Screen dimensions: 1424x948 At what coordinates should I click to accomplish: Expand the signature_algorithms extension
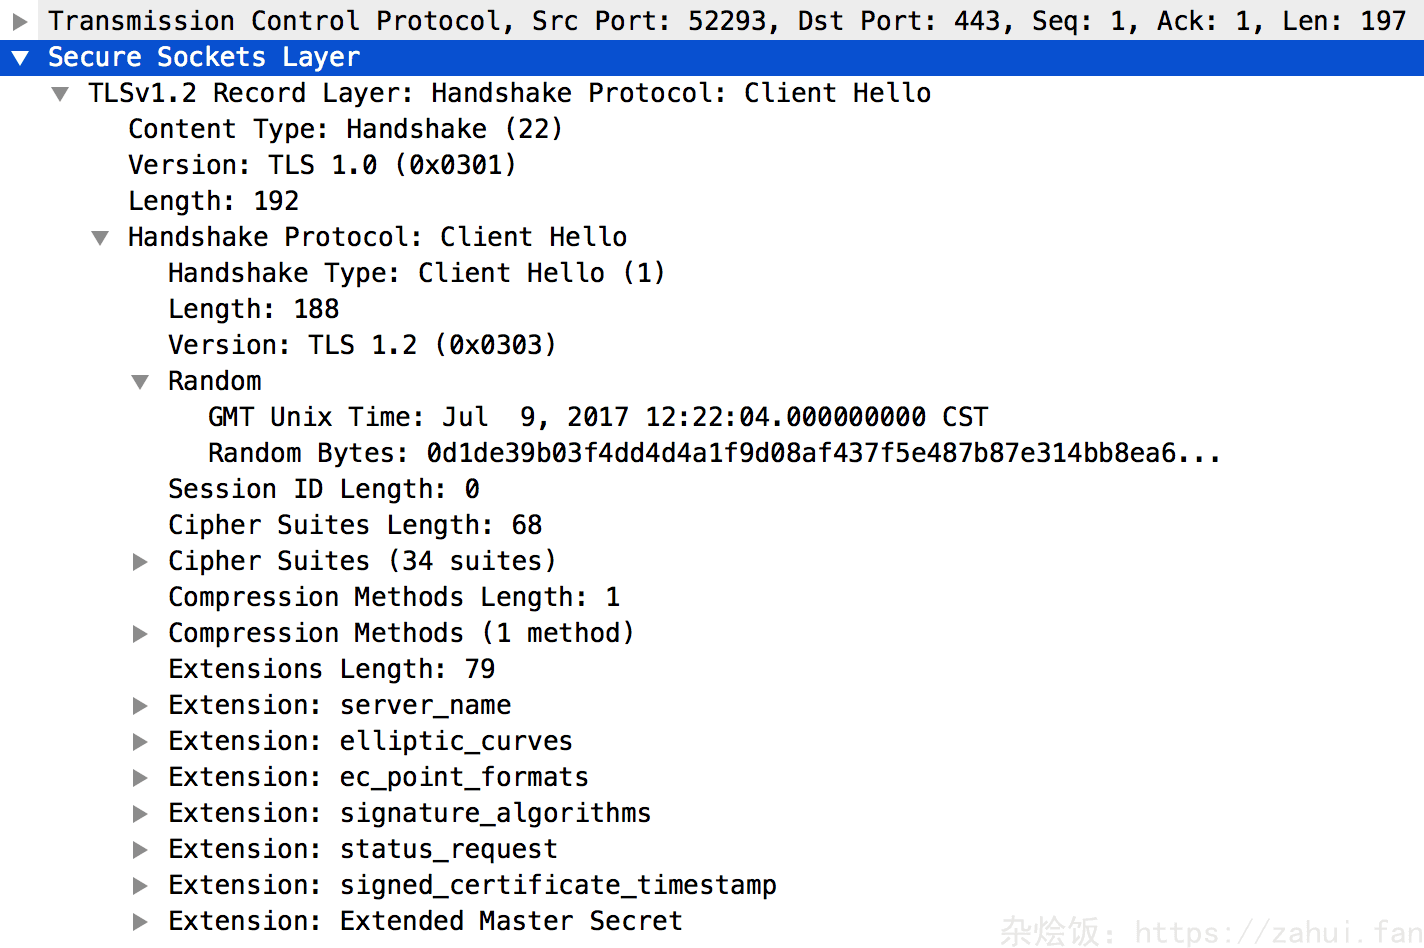tap(140, 814)
